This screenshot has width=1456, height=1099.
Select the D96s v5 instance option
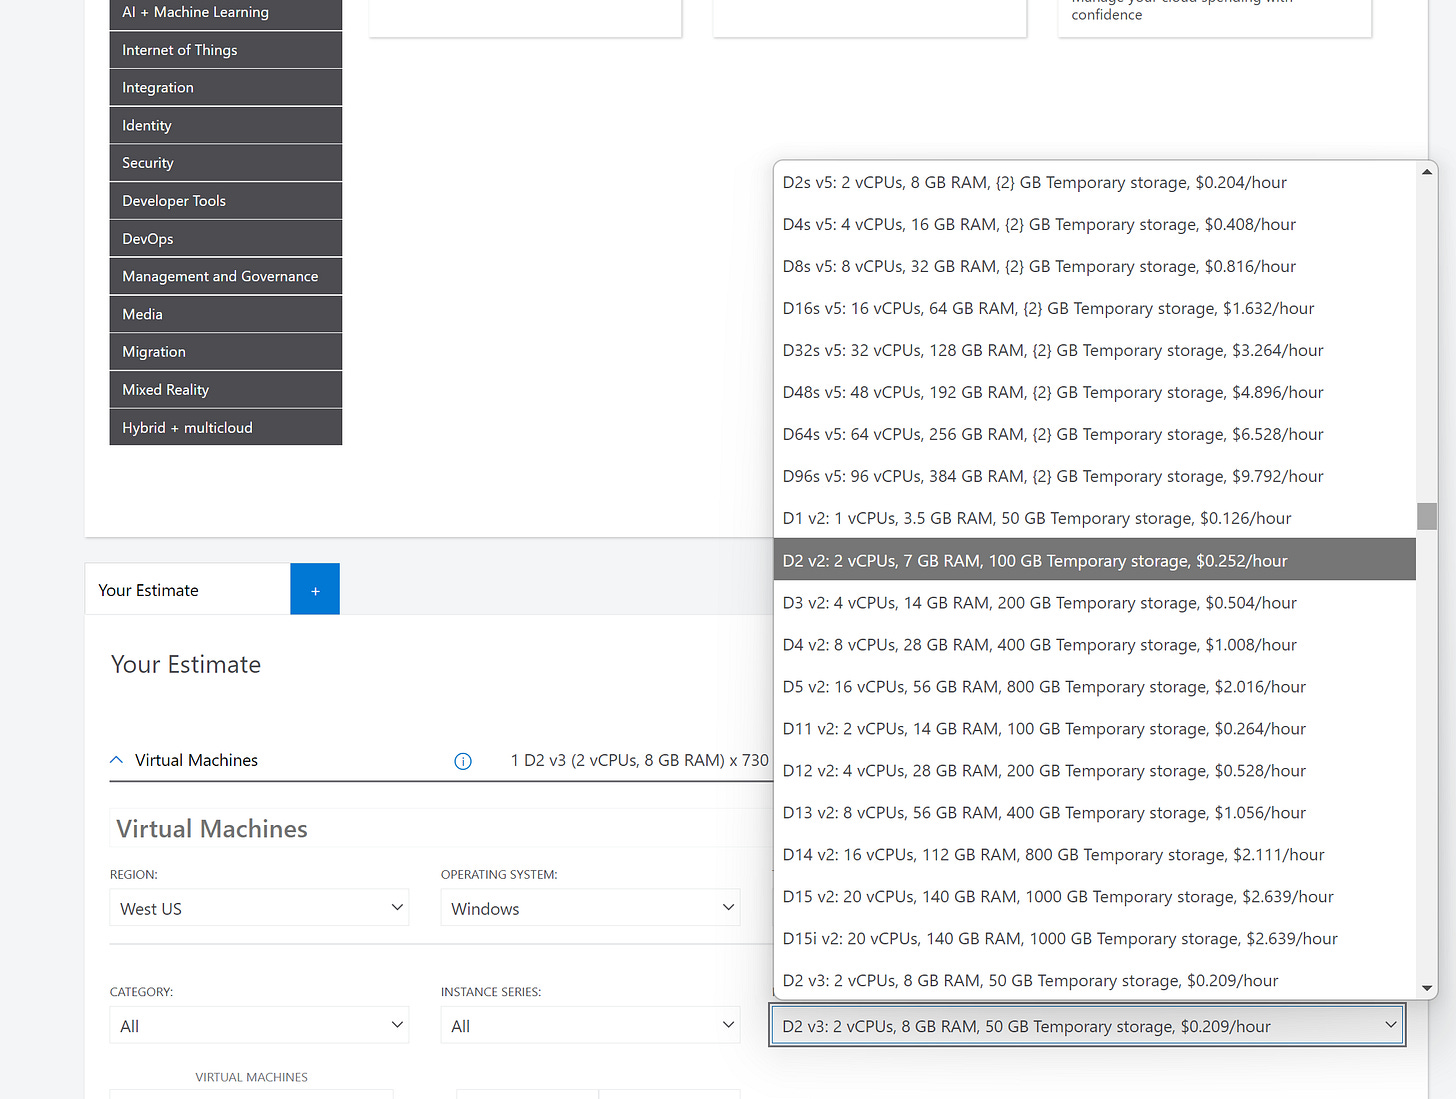point(1052,476)
